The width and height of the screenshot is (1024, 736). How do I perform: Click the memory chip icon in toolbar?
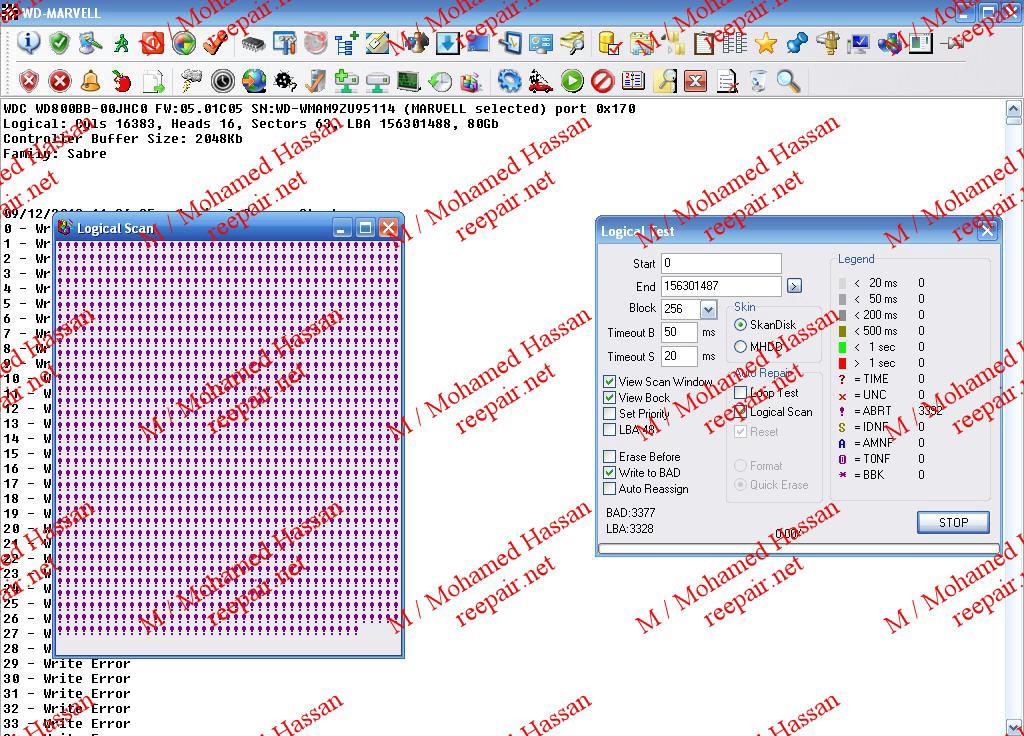tap(253, 43)
